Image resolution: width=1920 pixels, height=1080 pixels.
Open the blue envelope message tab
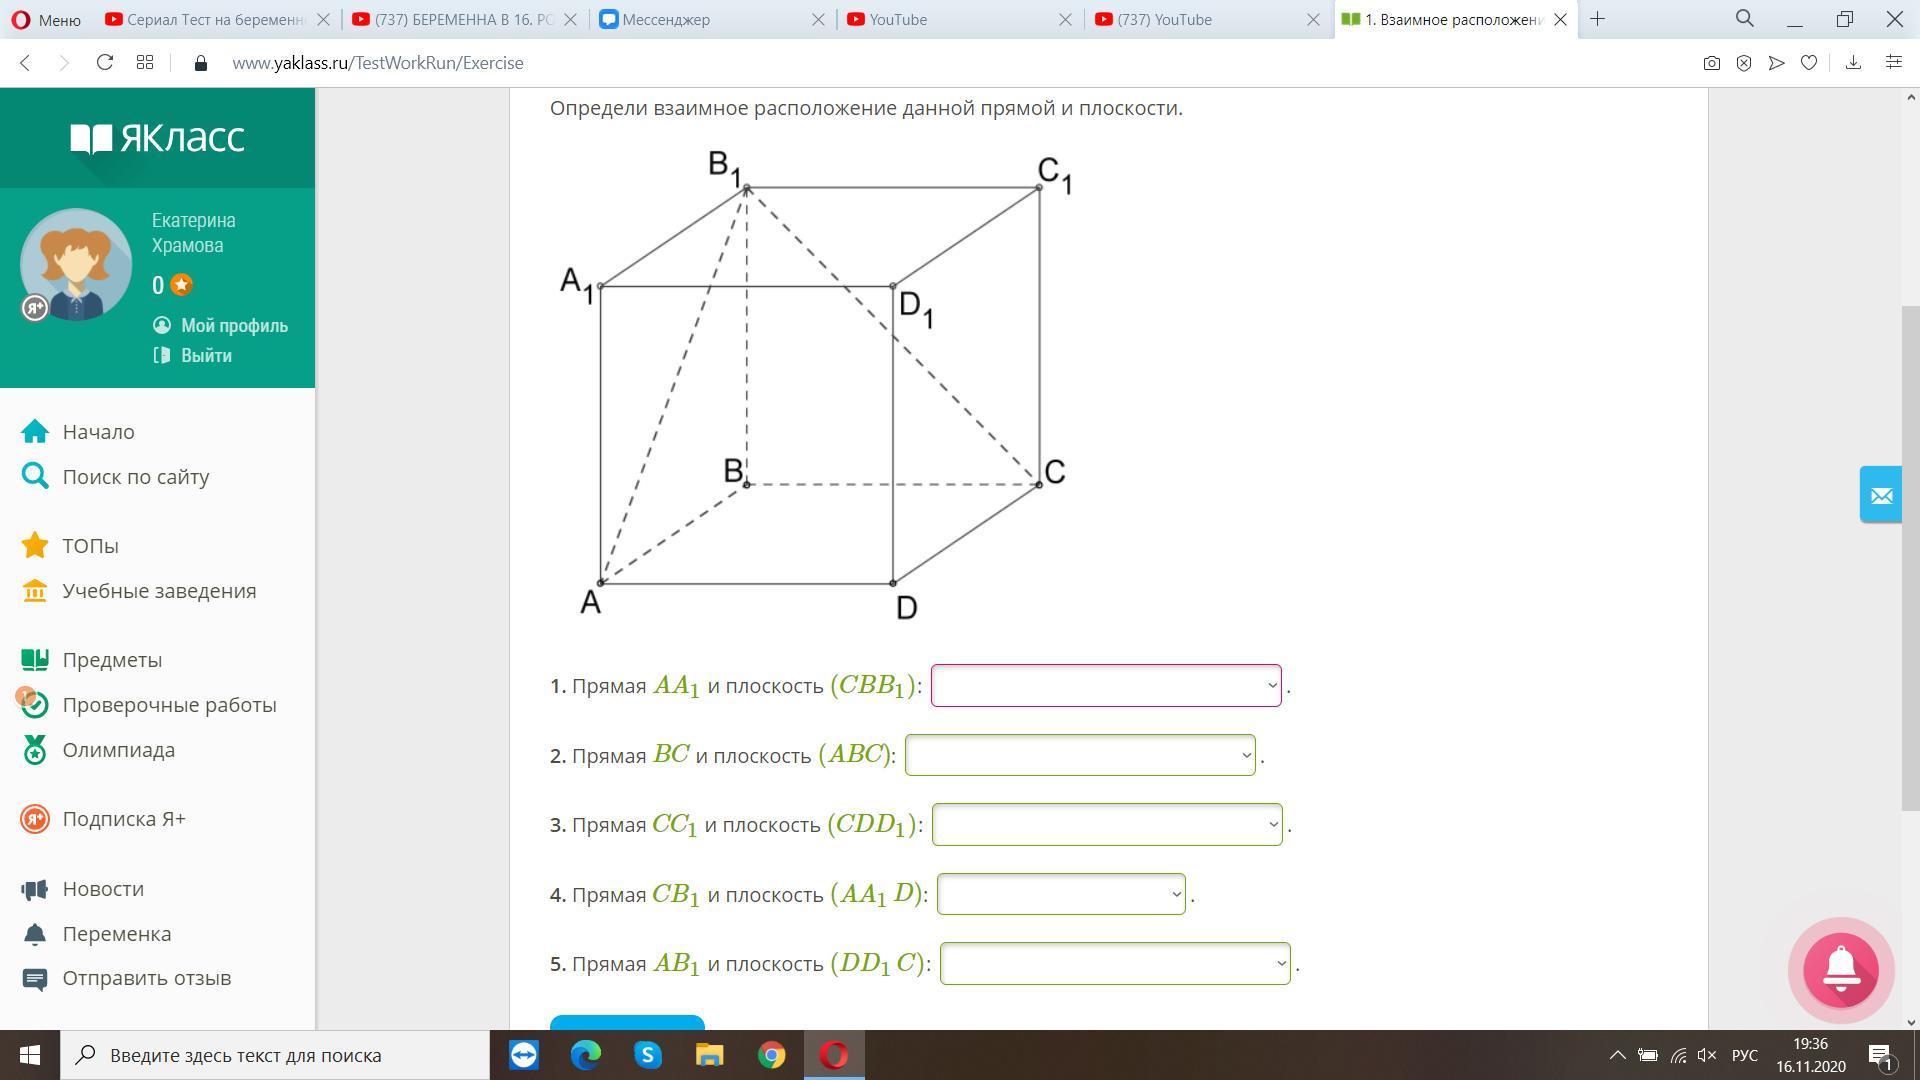point(1881,495)
